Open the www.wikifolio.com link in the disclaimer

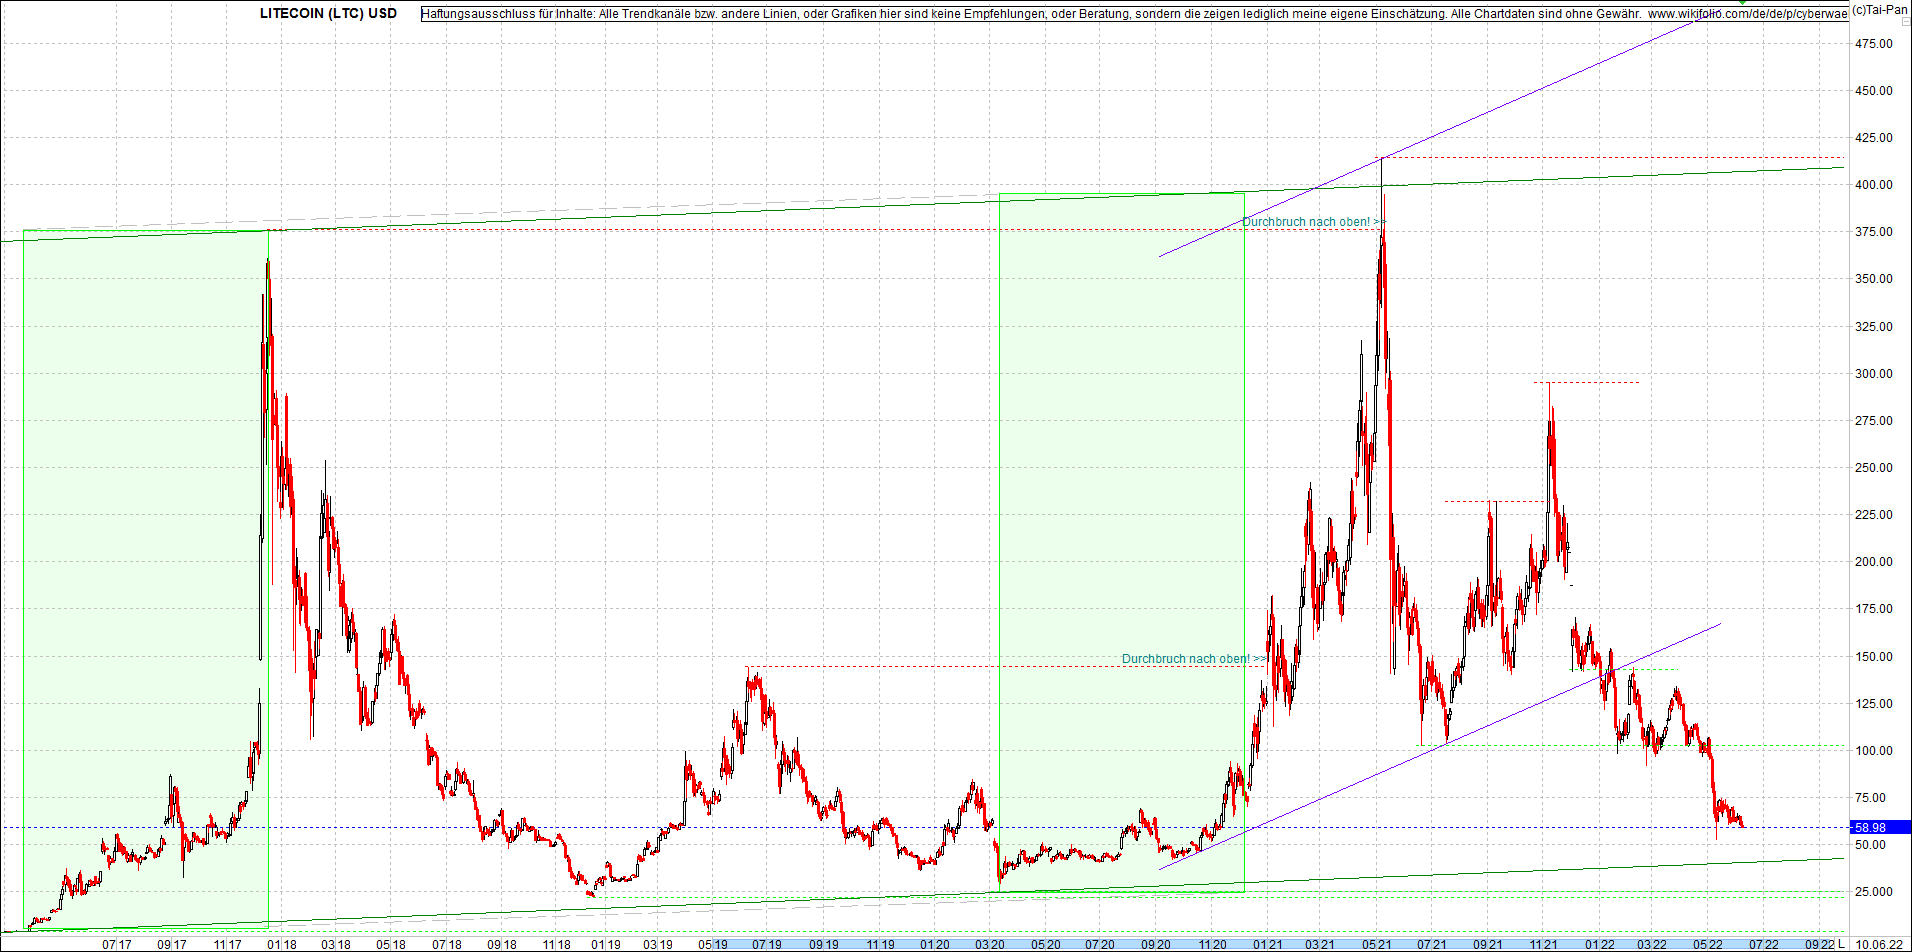[x=1747, y=14]
